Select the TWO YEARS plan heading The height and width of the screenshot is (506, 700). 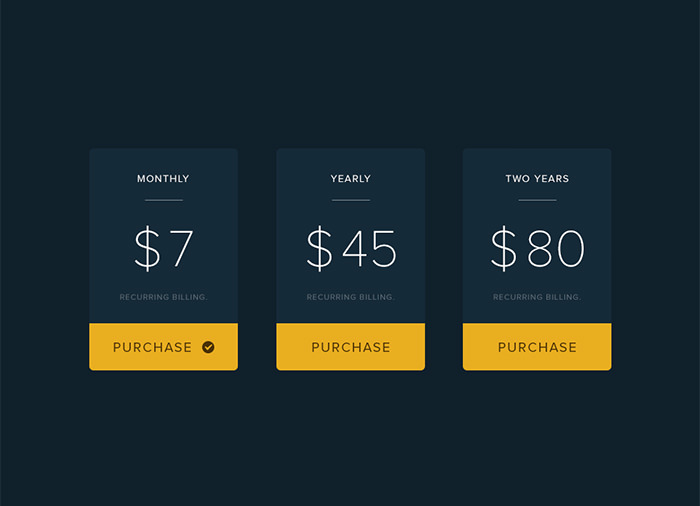point(537,179)
